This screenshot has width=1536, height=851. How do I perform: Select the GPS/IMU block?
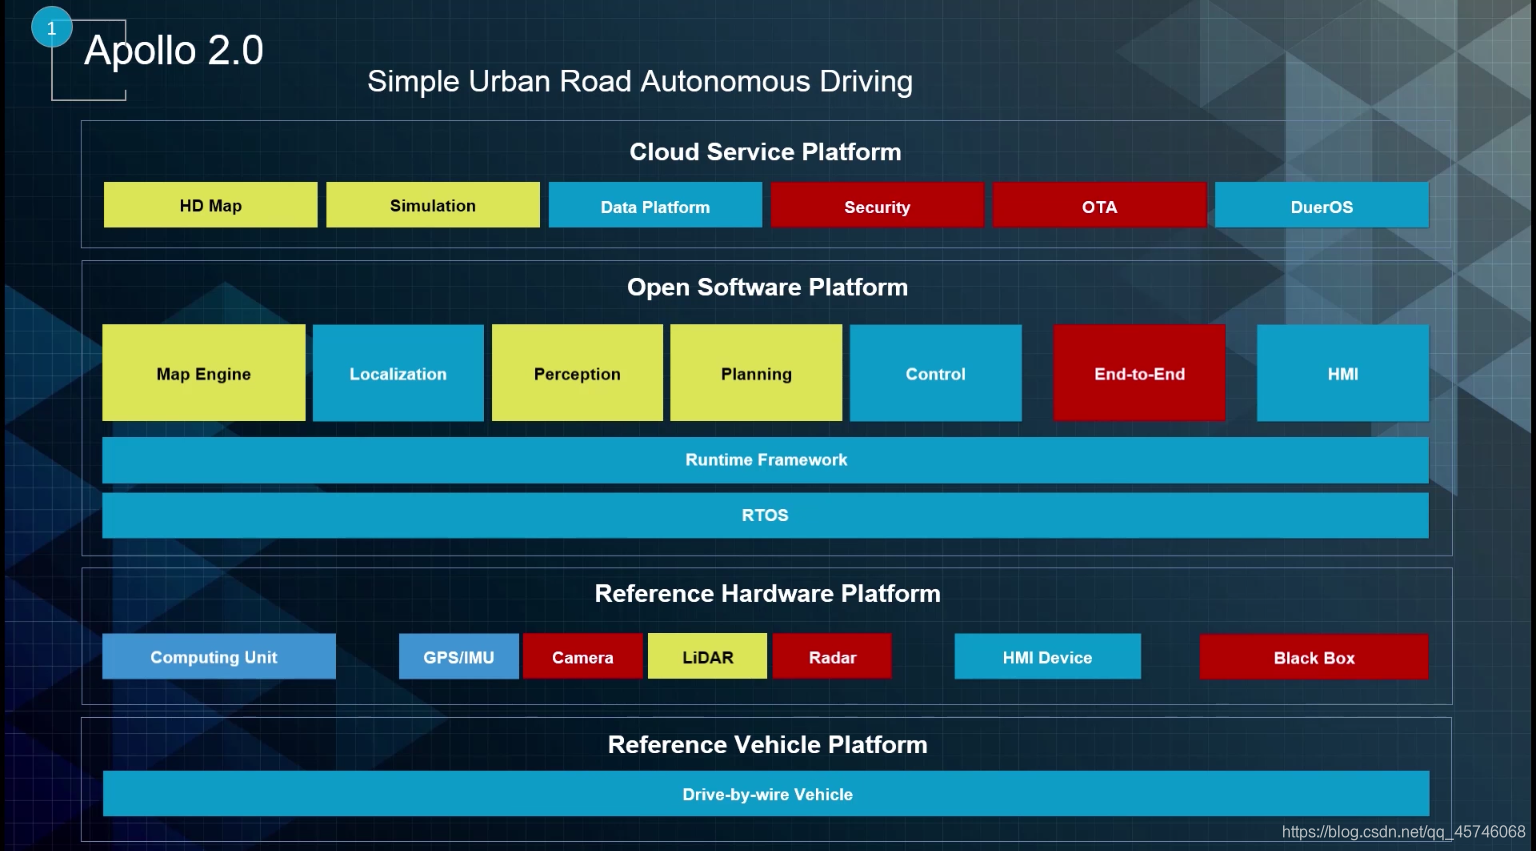click(x=459, y=657)
